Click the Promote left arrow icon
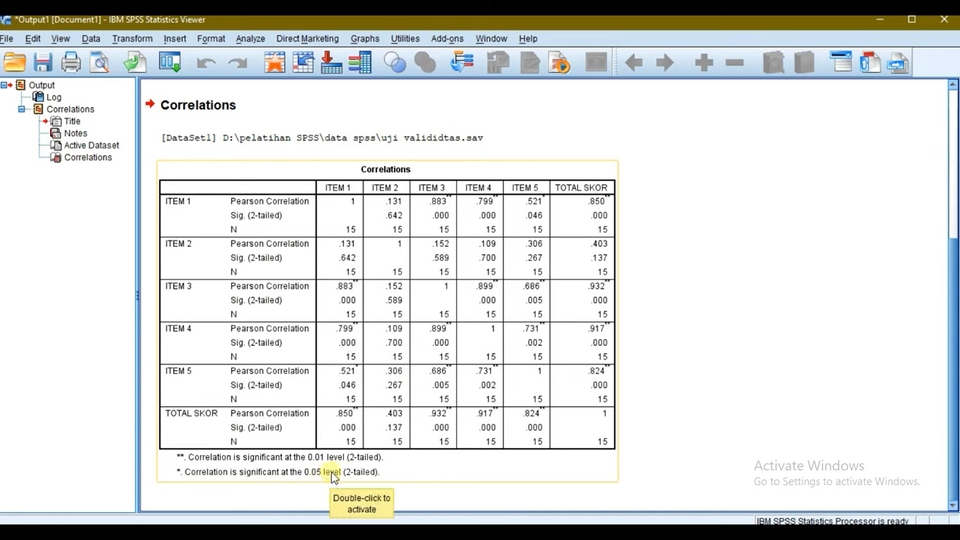 (634, 62)
